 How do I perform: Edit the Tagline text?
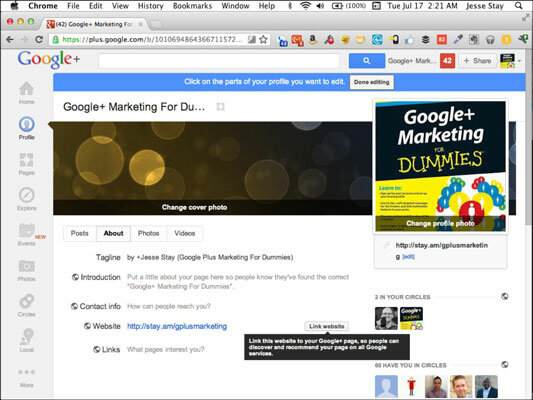pos(210,257)
